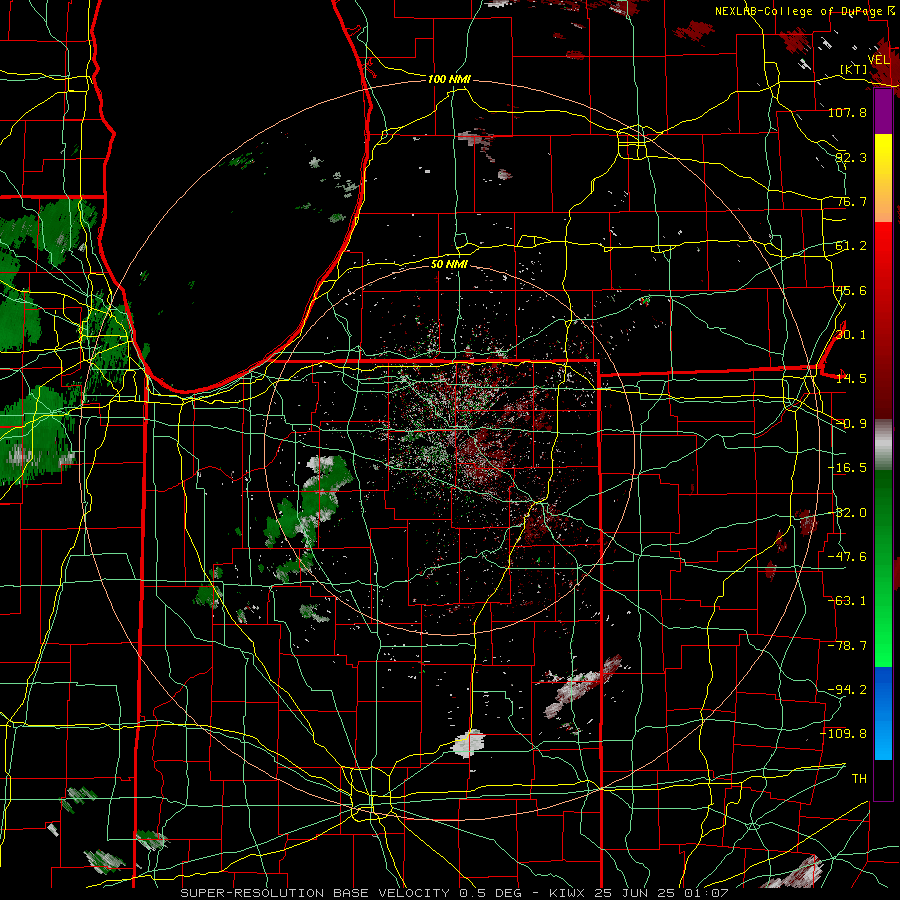Screen dimensions: 900x900
Task: Click the -109.8 scale value
Action: [x=844, y=734]
